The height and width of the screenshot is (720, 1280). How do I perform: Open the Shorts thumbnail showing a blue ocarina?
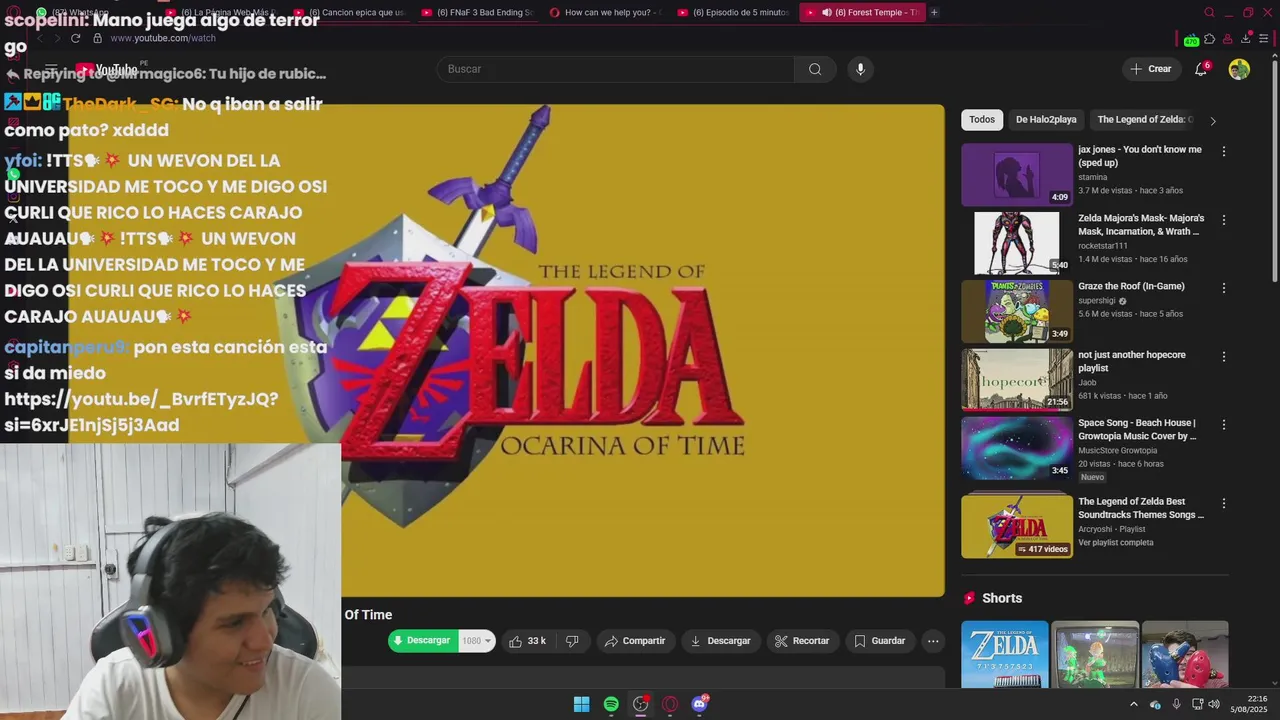click(x=1185, y=655)
